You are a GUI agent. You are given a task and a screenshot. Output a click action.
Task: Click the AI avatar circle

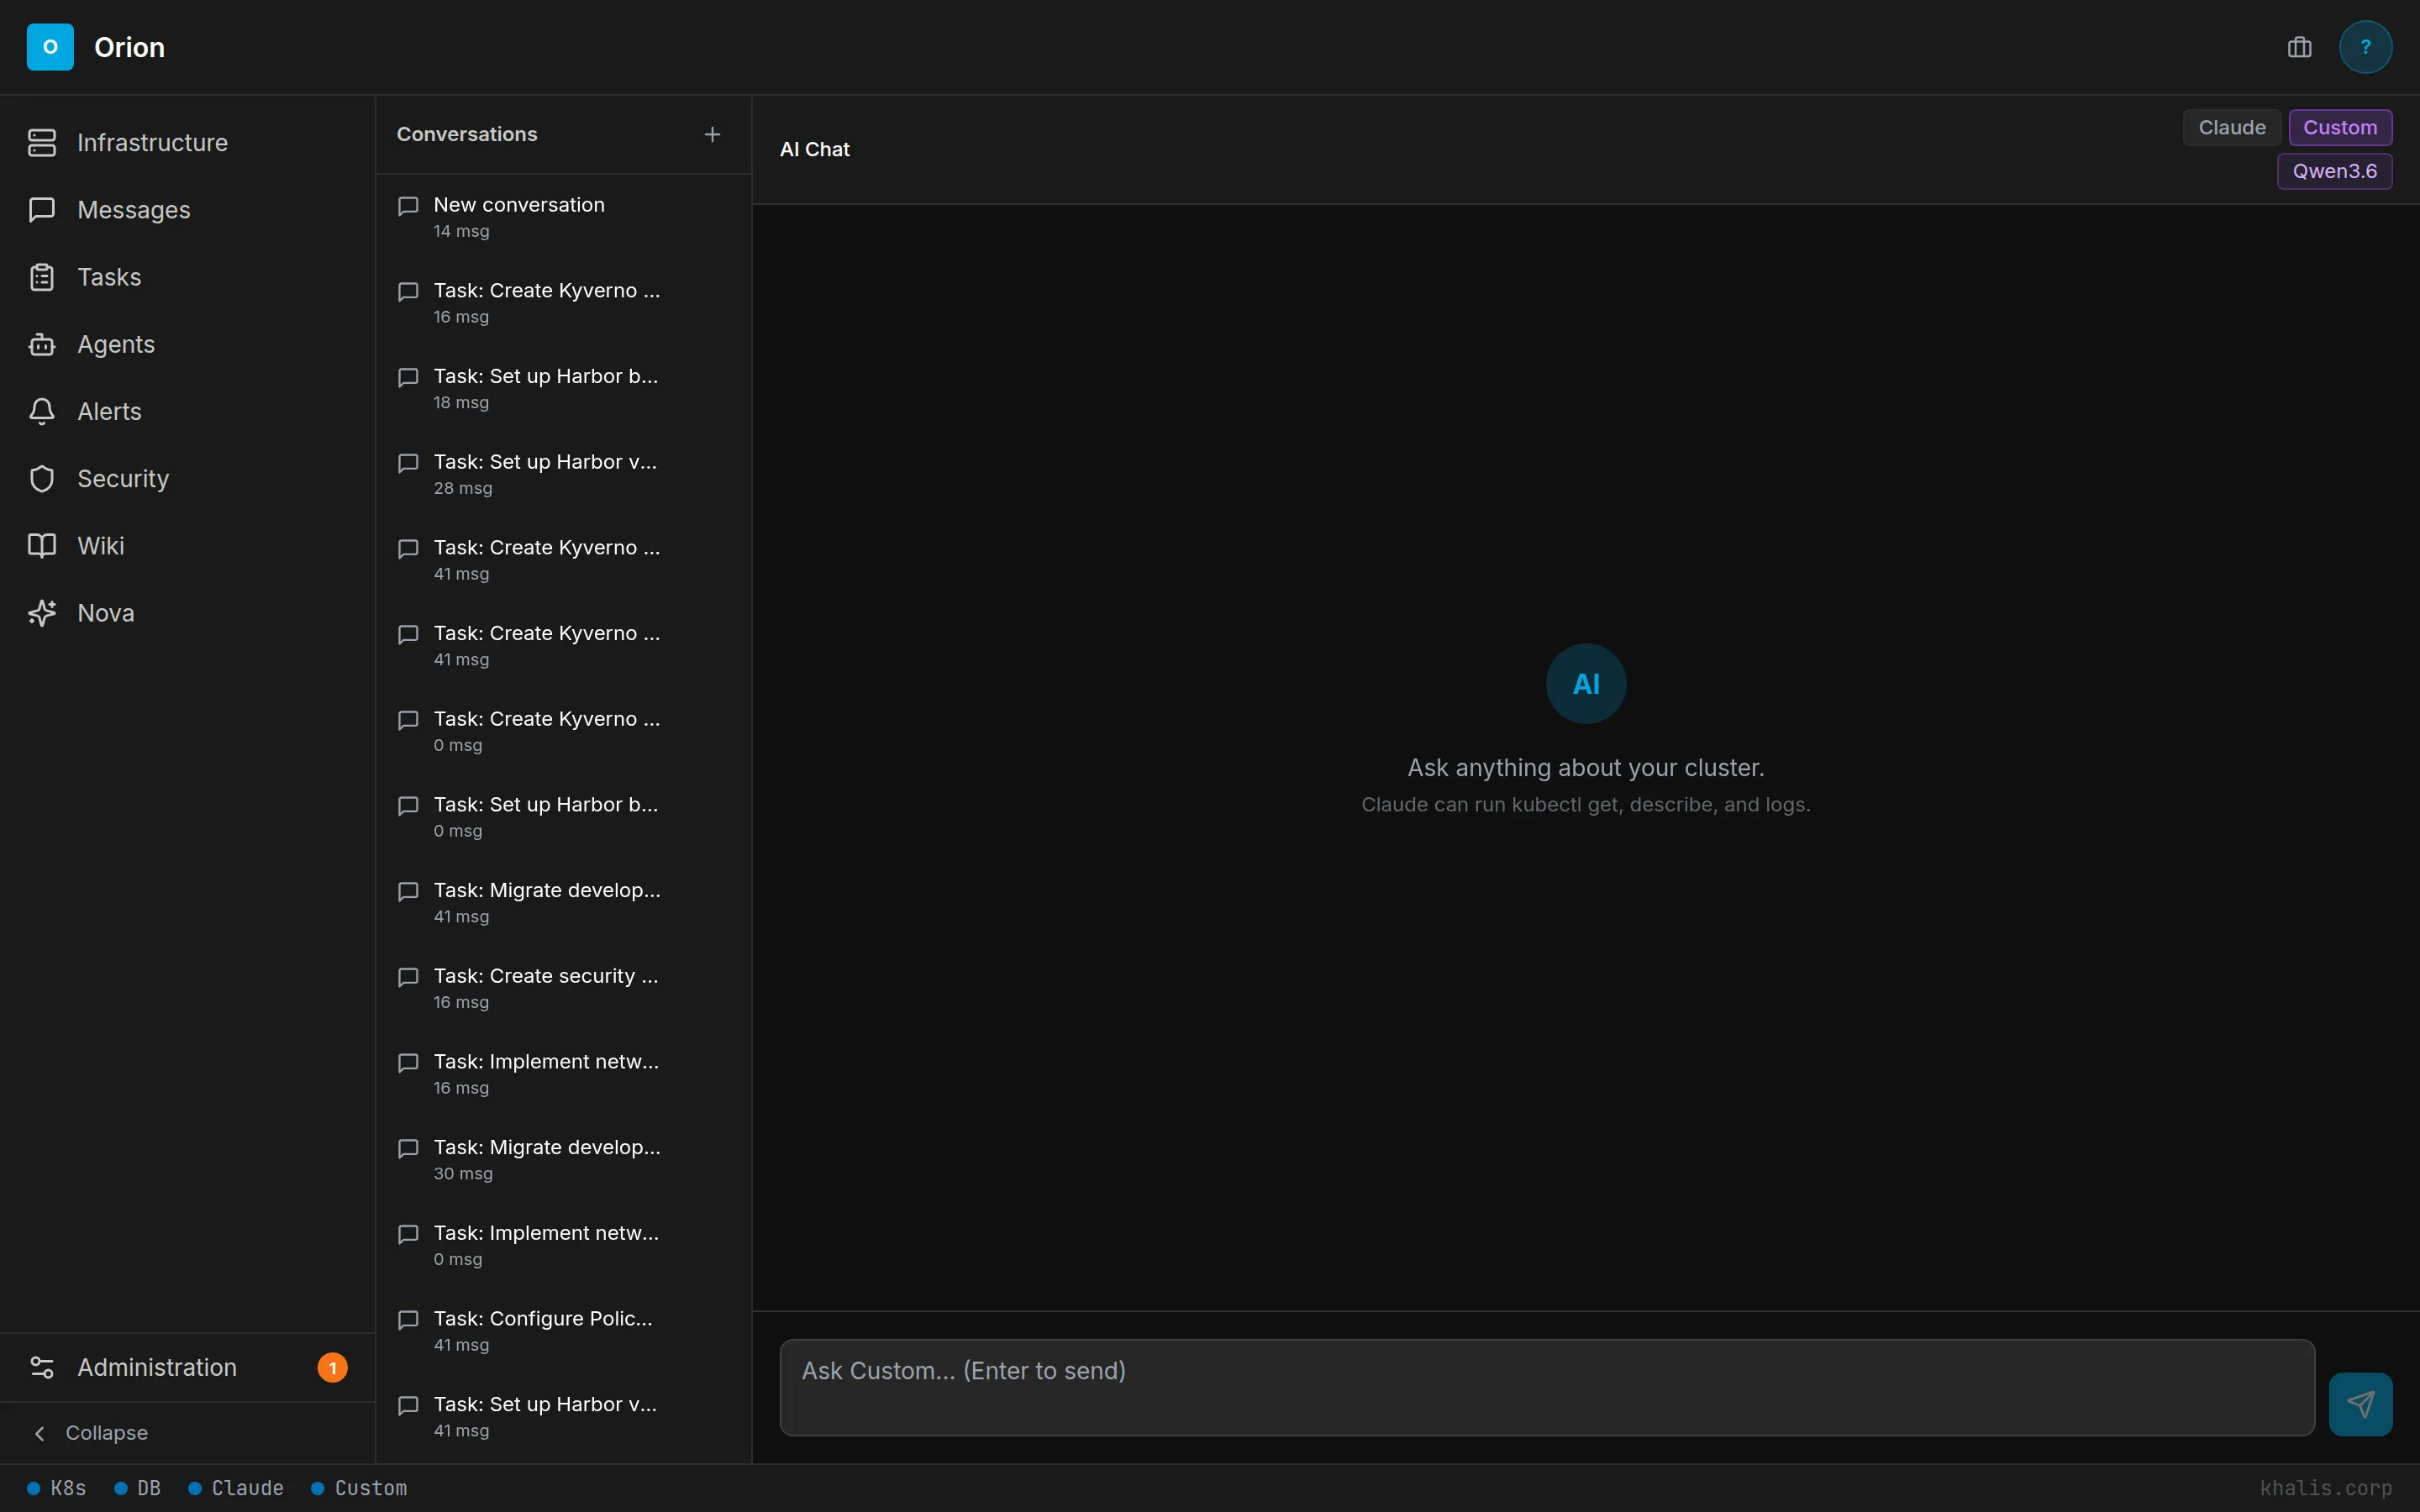[1586, 684]
